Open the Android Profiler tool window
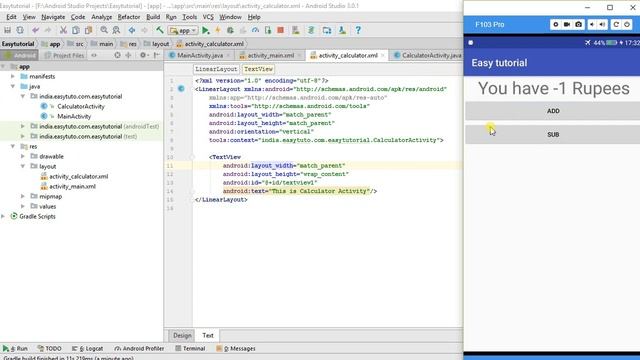The image size is (640, 360). tap(139, 349)
